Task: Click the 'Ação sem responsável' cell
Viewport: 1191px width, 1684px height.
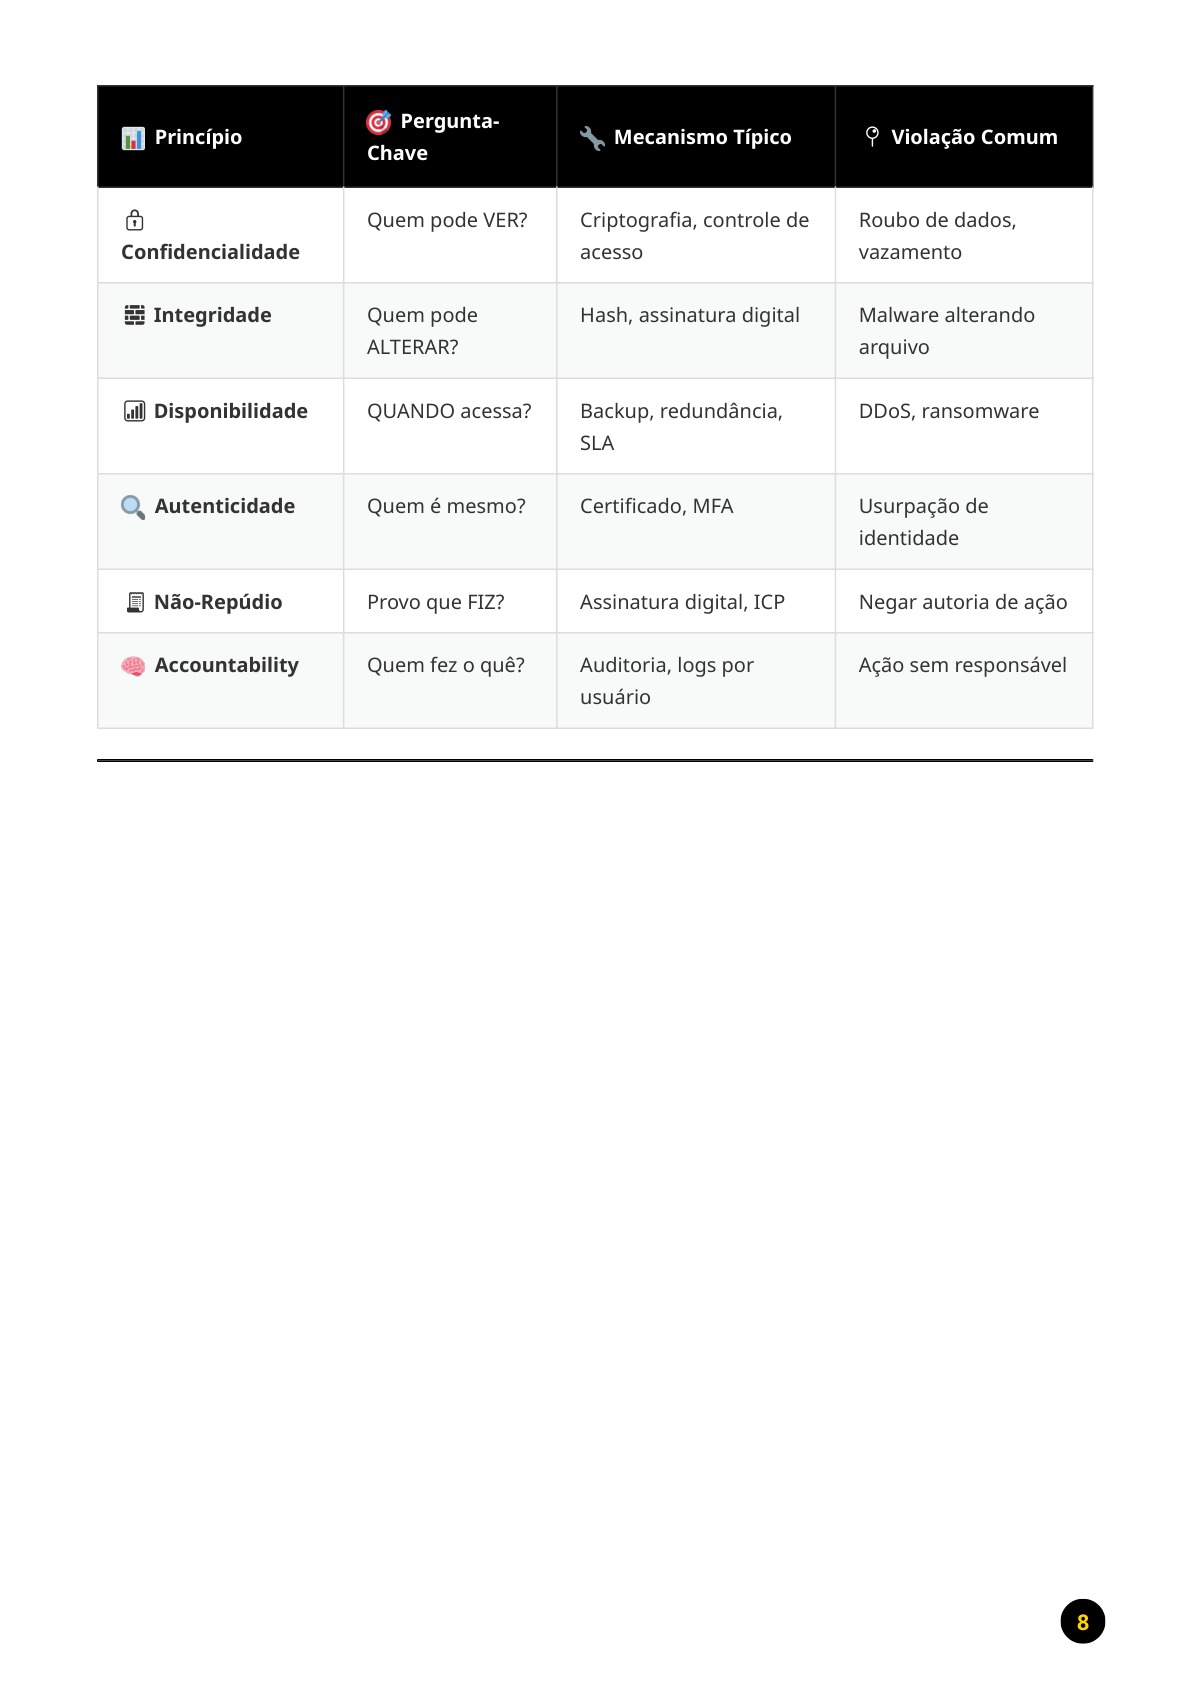Action: point(964,681)
